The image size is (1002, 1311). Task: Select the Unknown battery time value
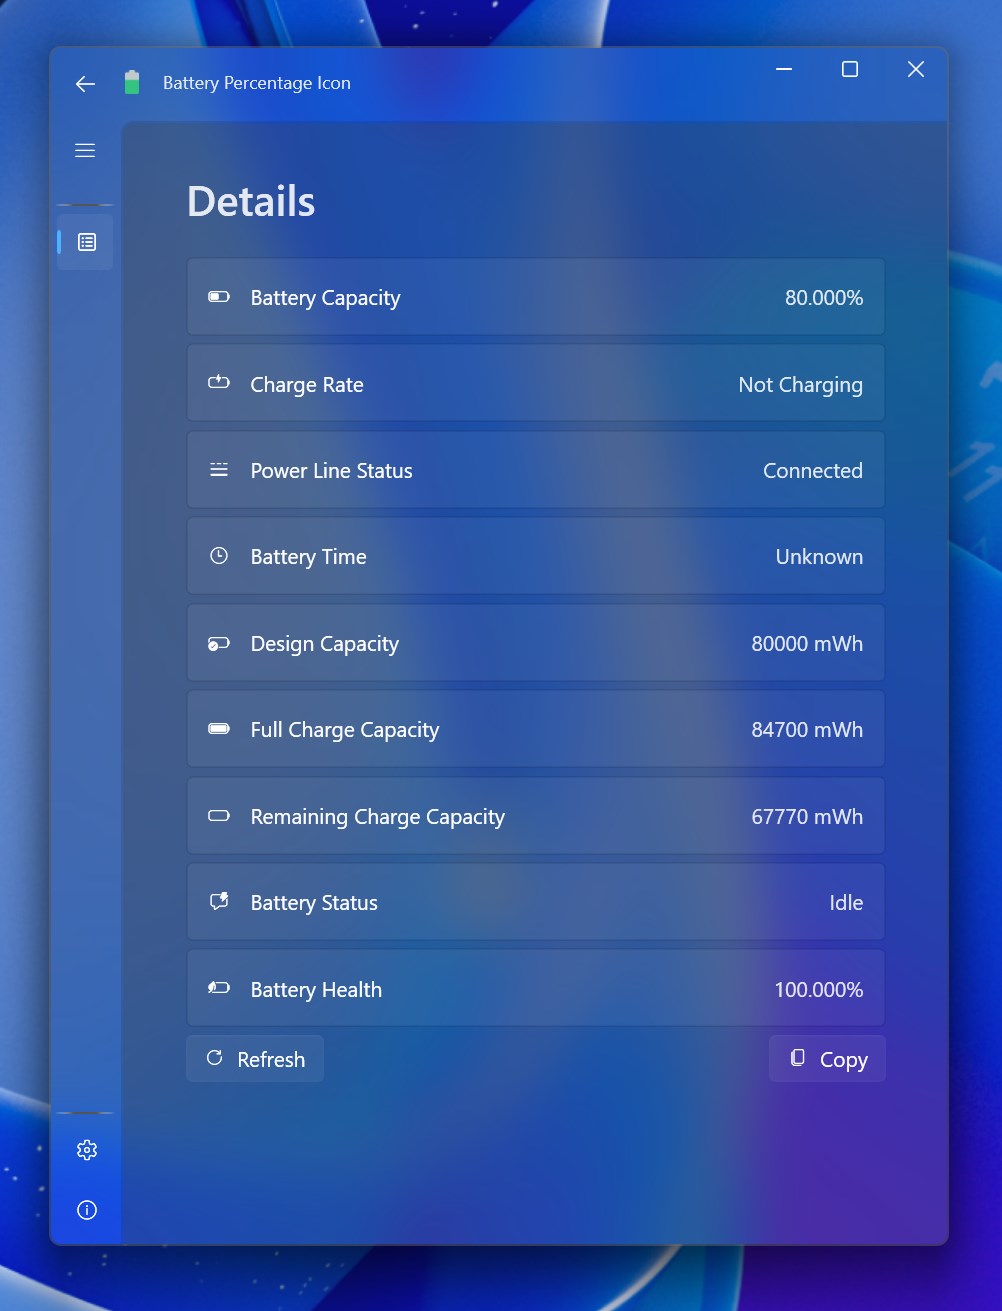click(x=819, y=557)
